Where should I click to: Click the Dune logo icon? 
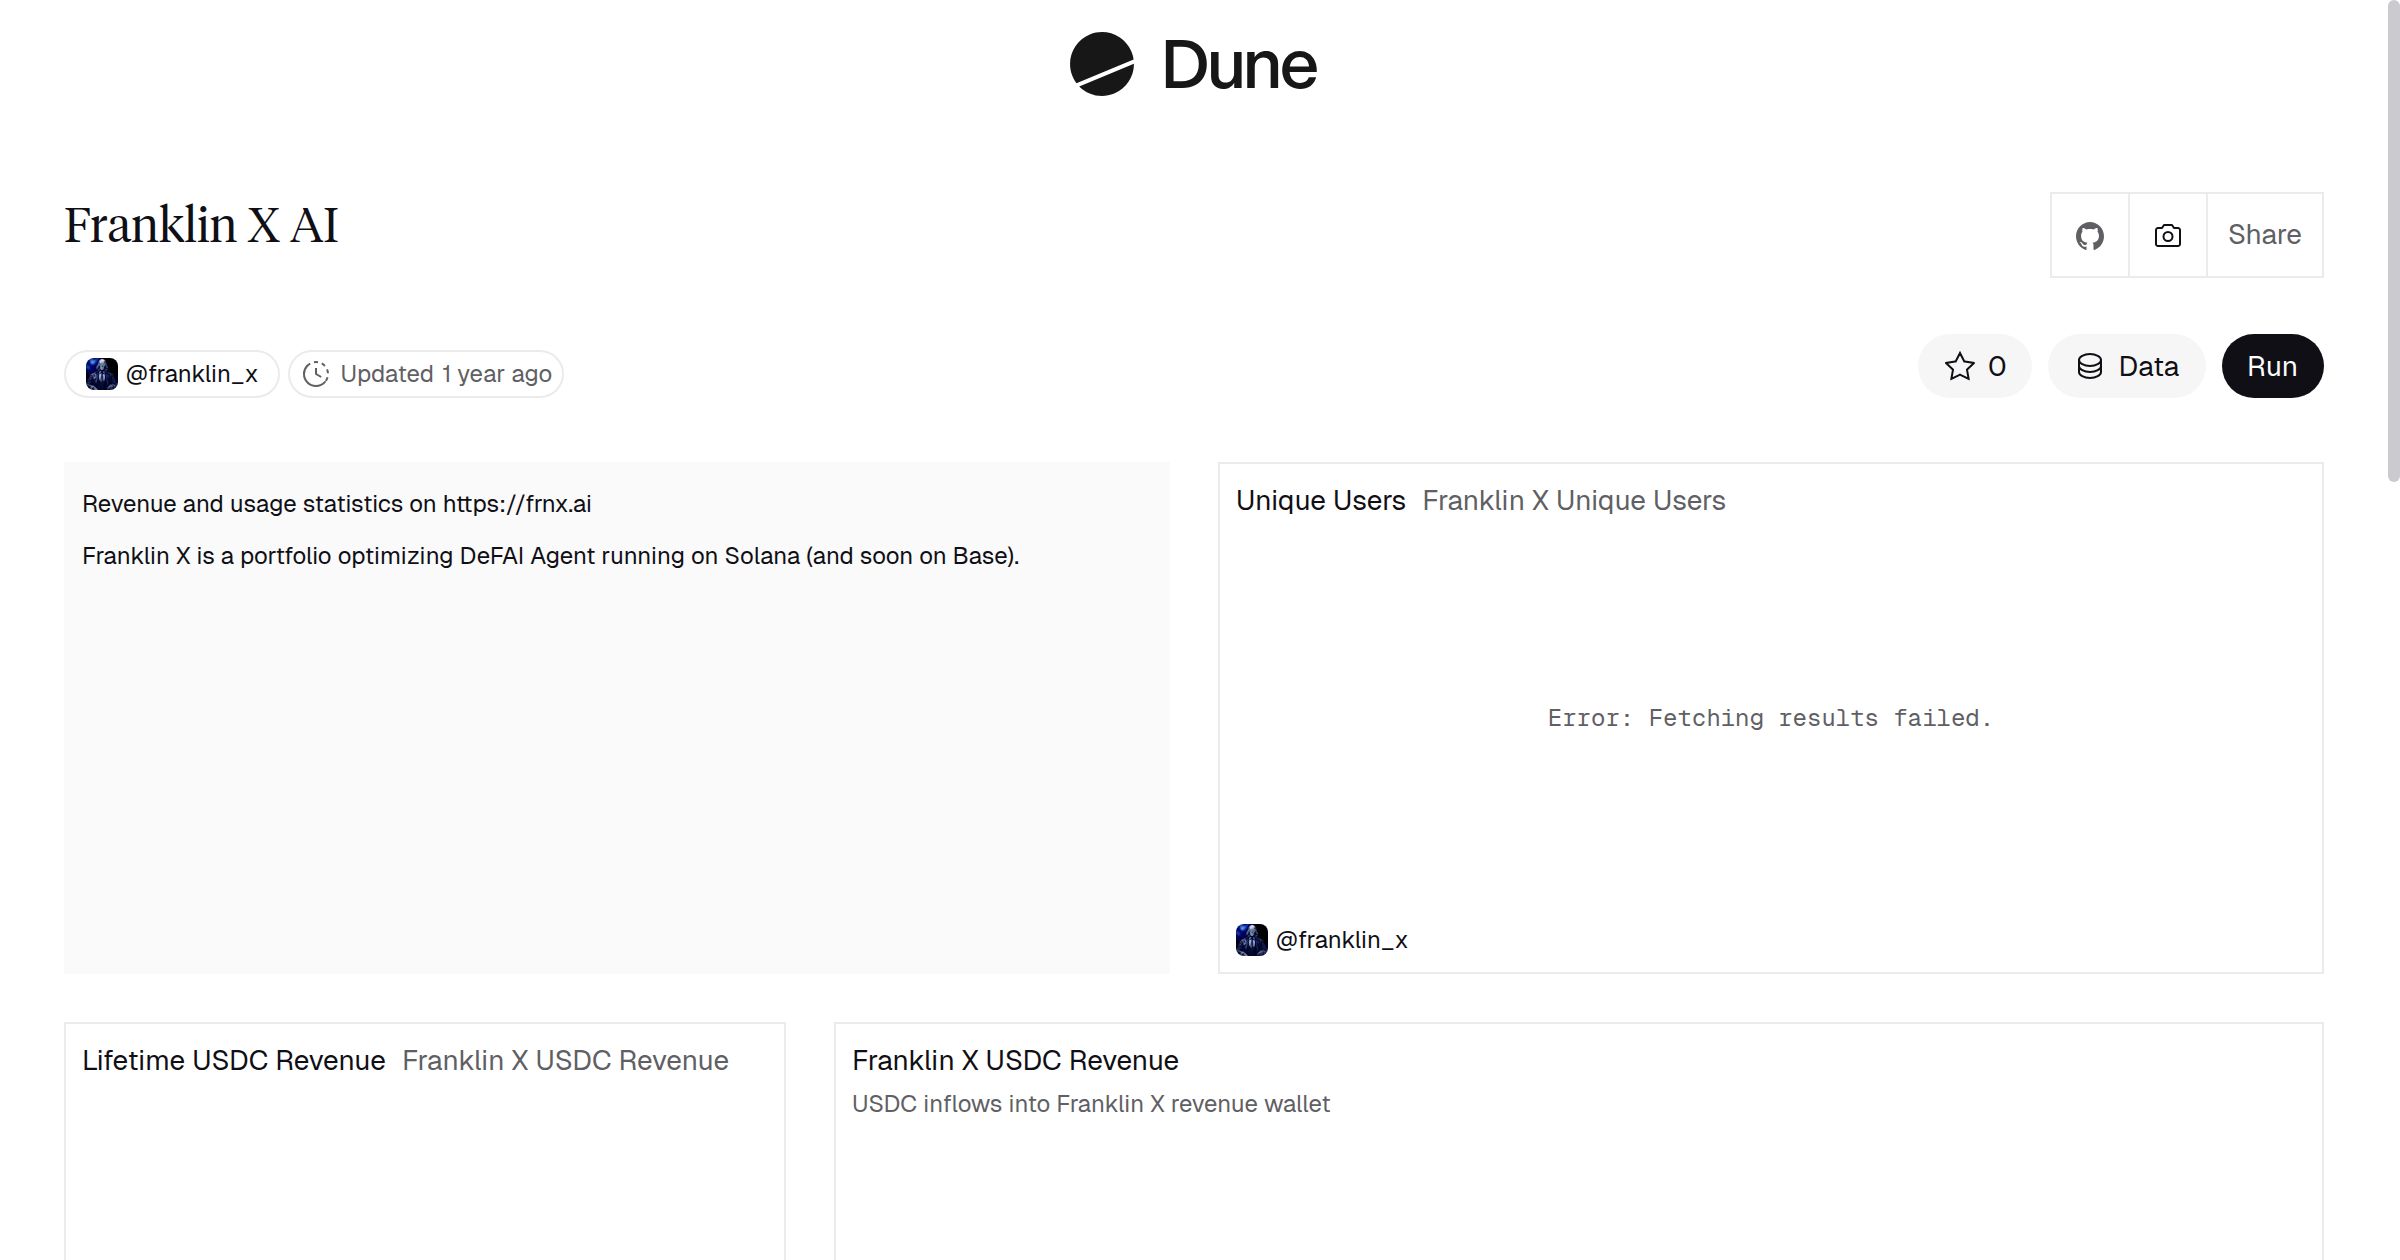(1101, 64)
